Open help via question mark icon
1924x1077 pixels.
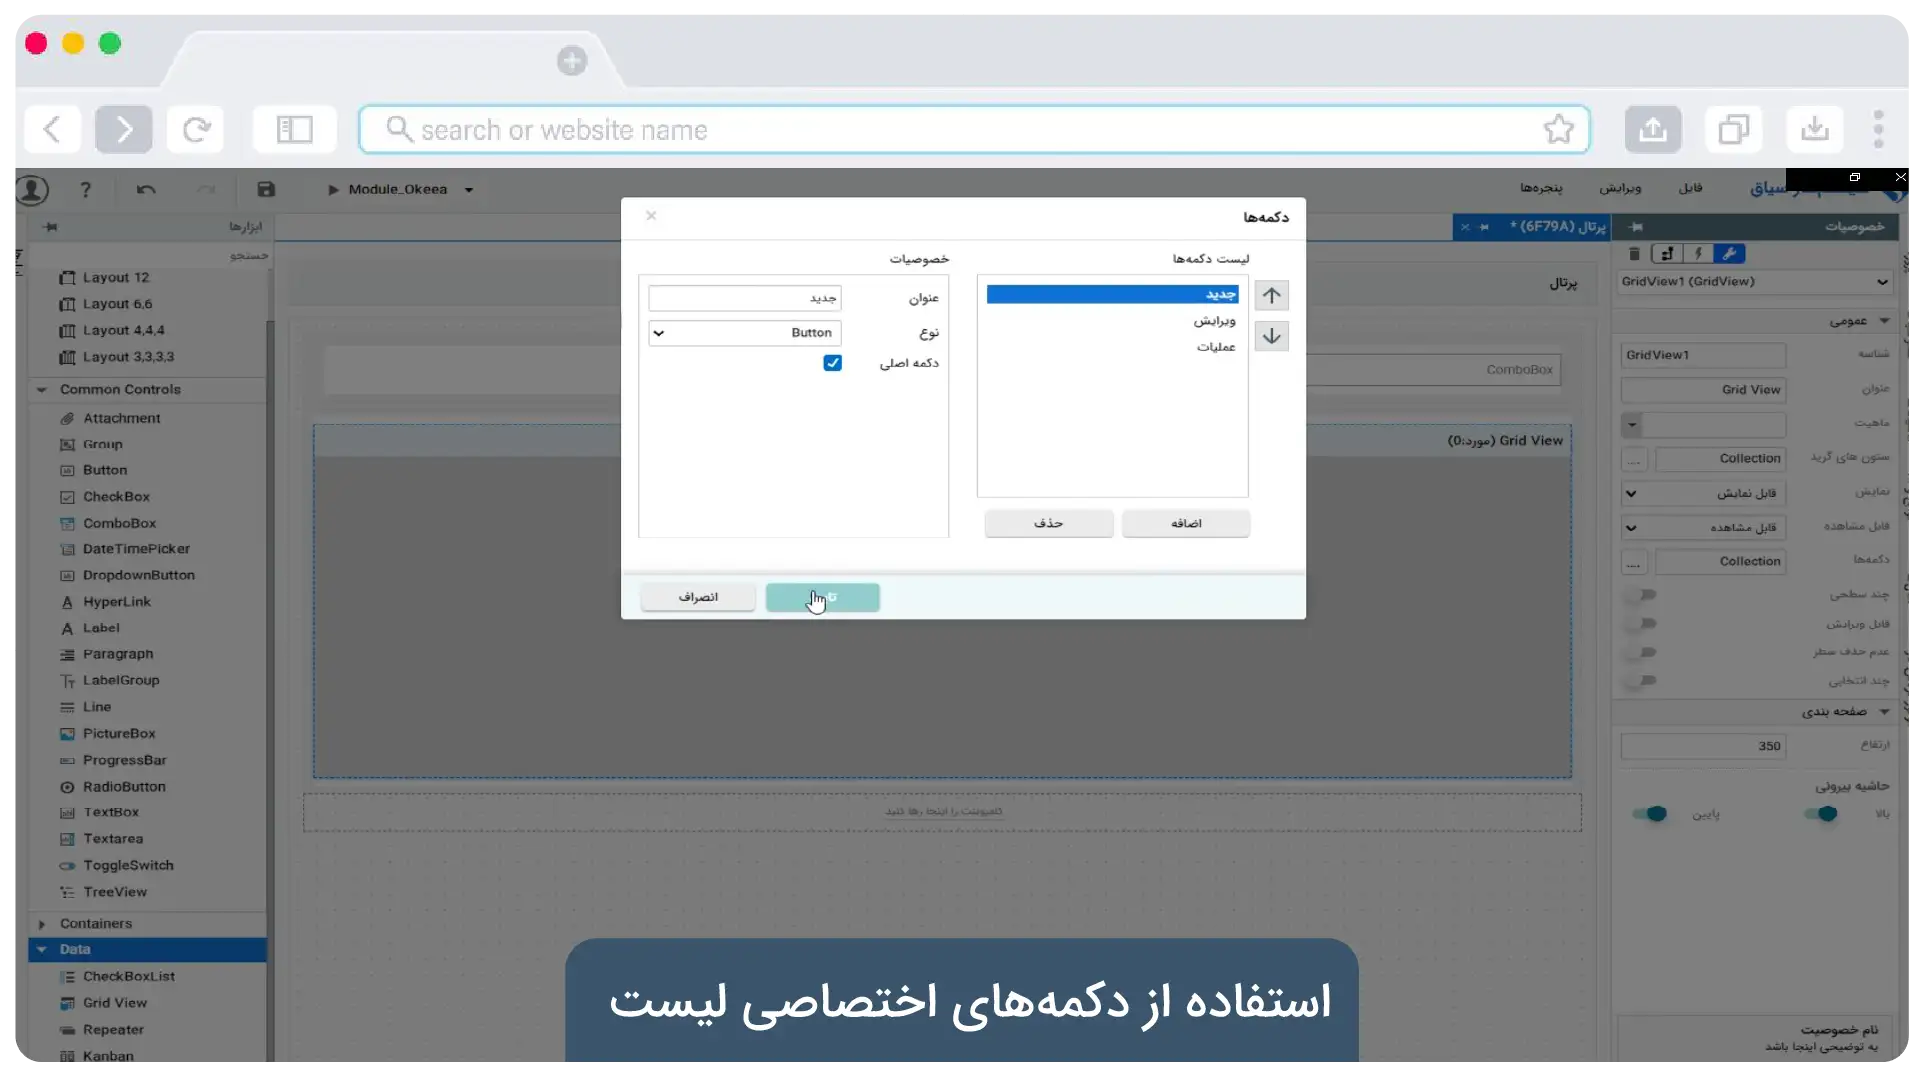[x=85, y=189]
